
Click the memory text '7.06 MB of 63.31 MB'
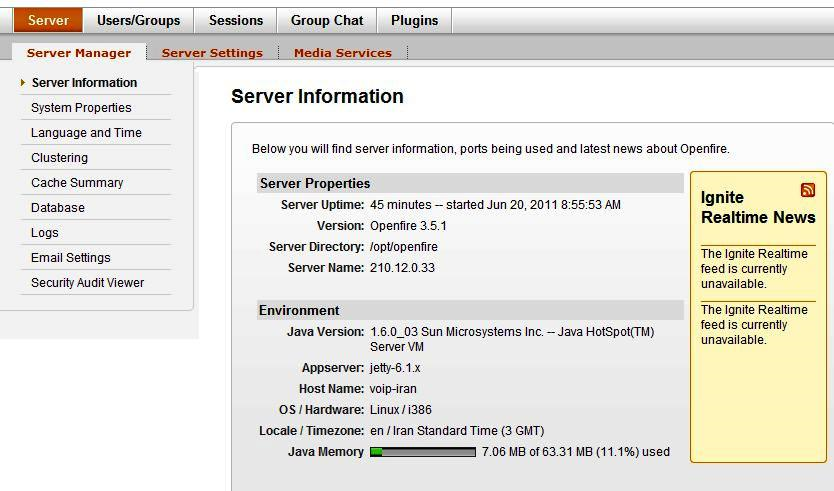pos(537,452)
